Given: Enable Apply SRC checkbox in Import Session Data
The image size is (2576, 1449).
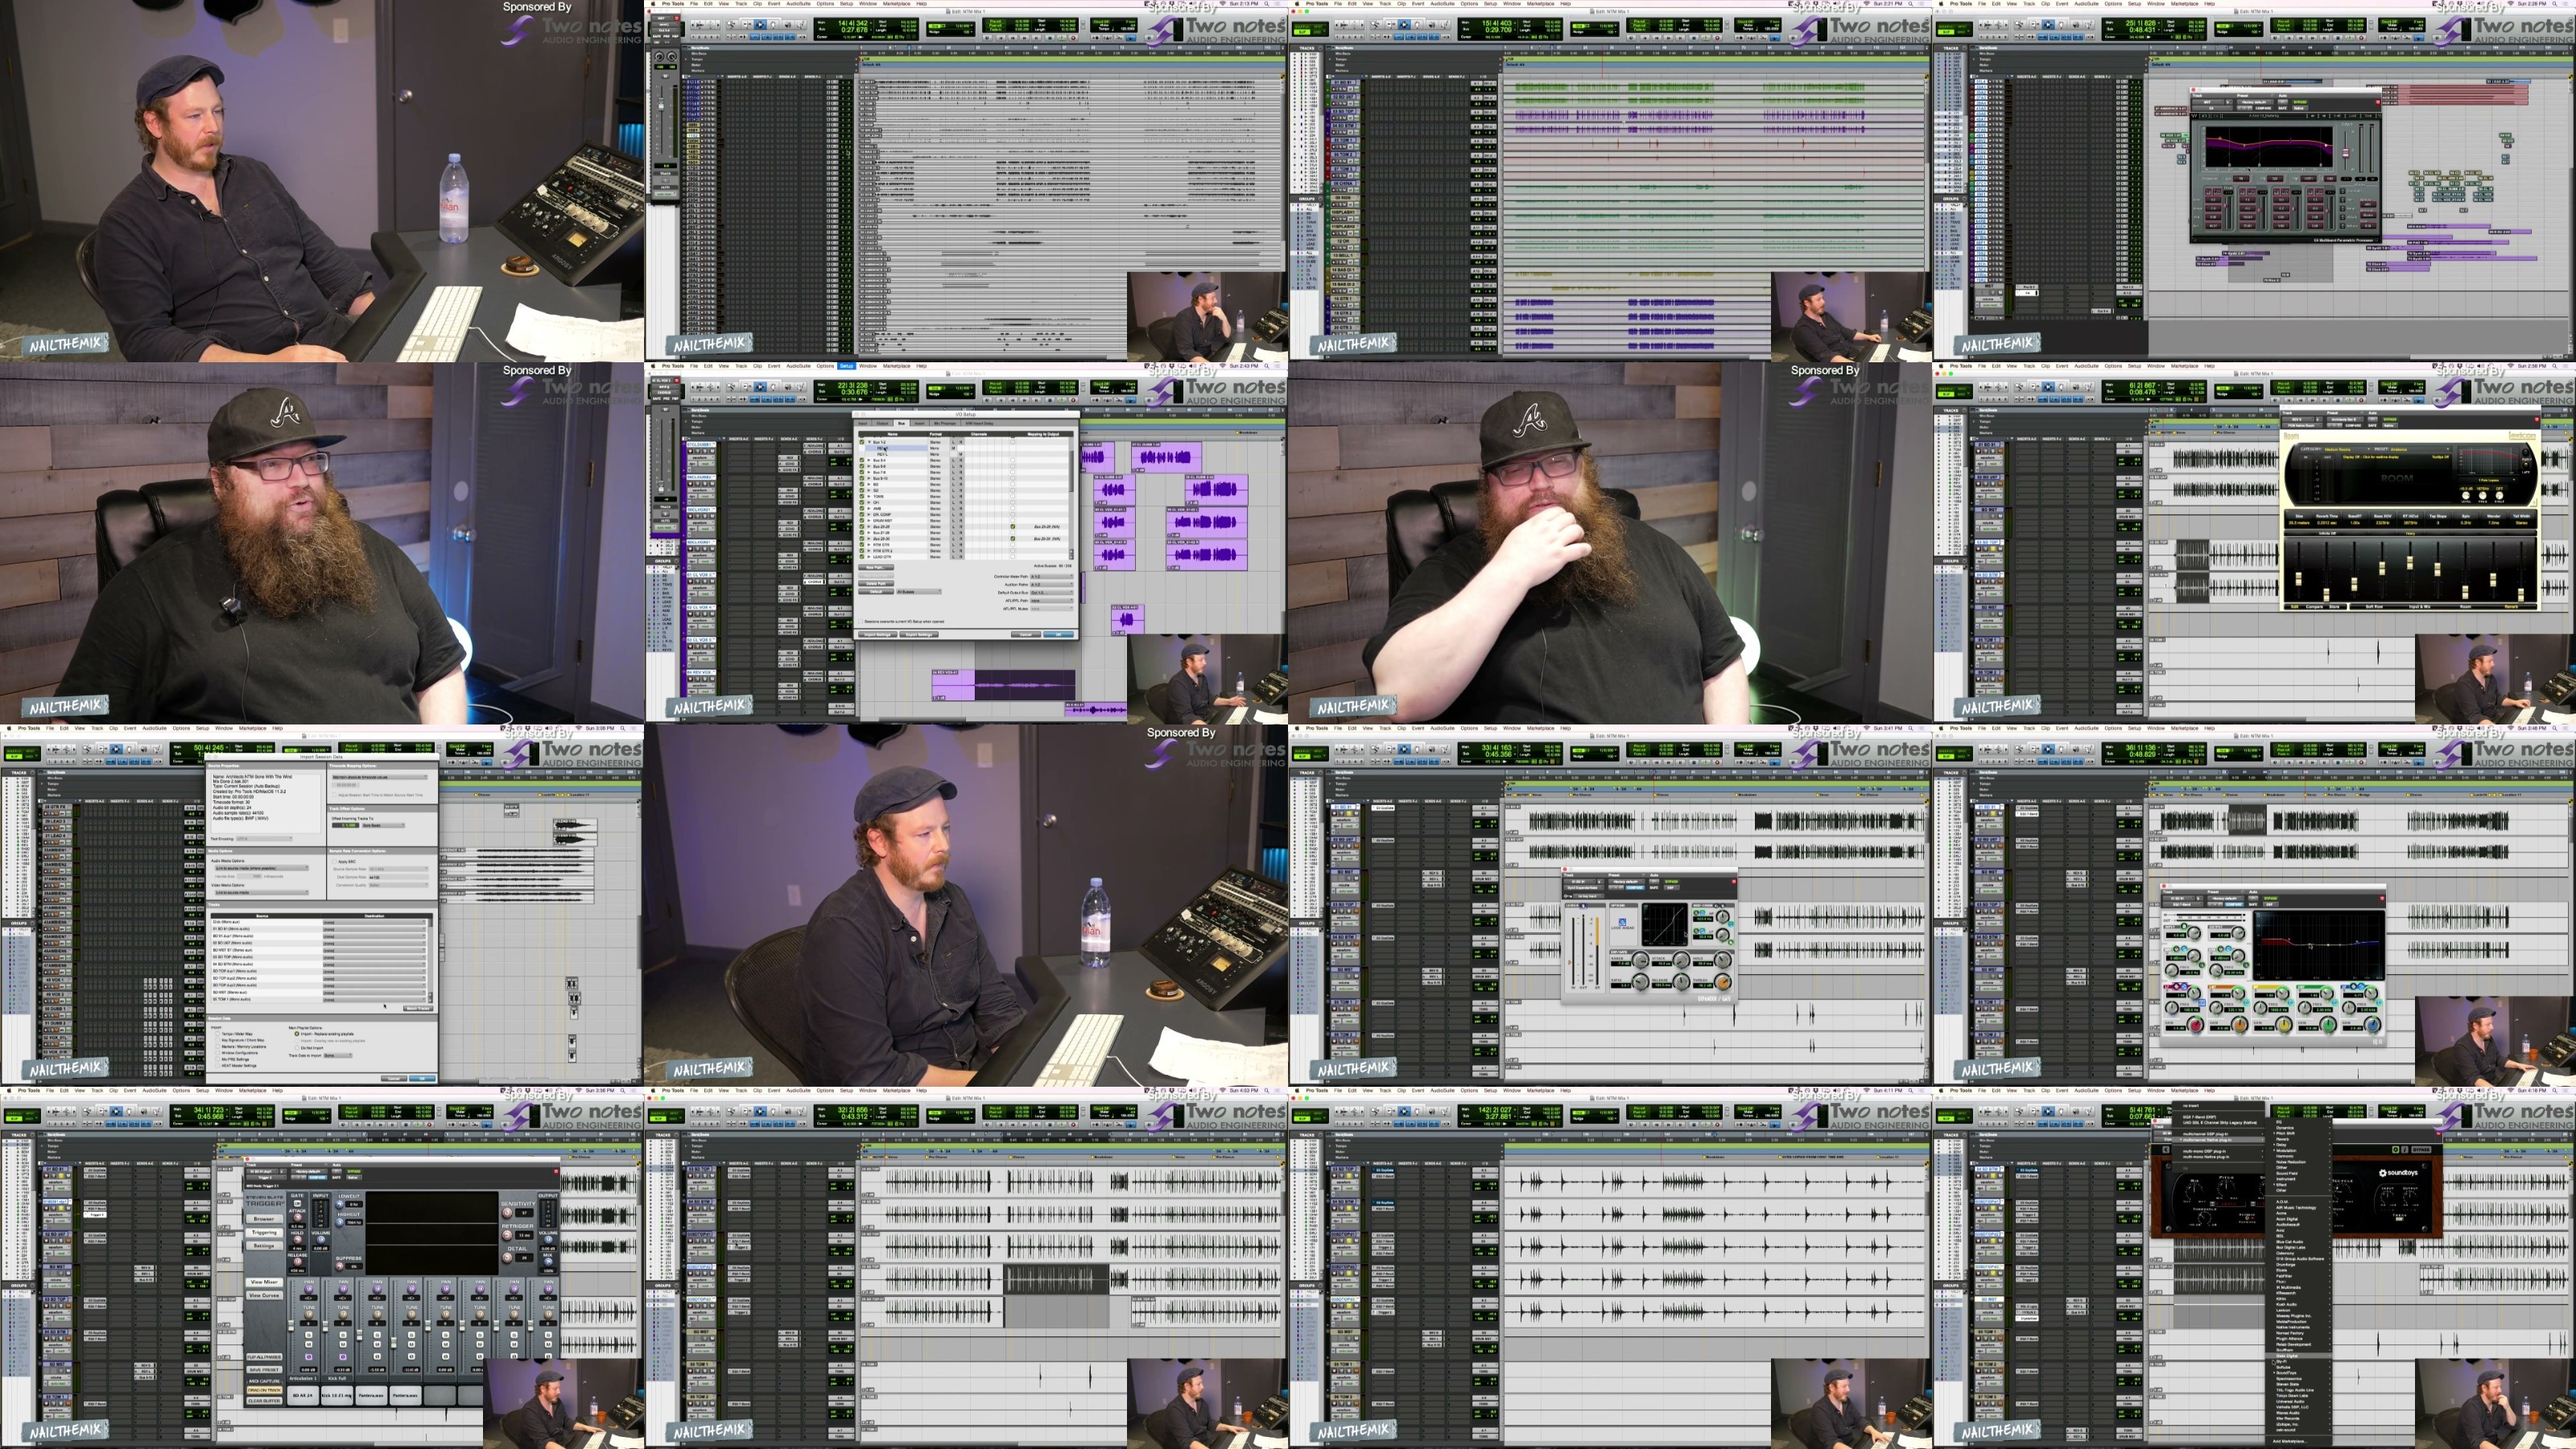Looking at the screenshot, I should pos(335,862).
